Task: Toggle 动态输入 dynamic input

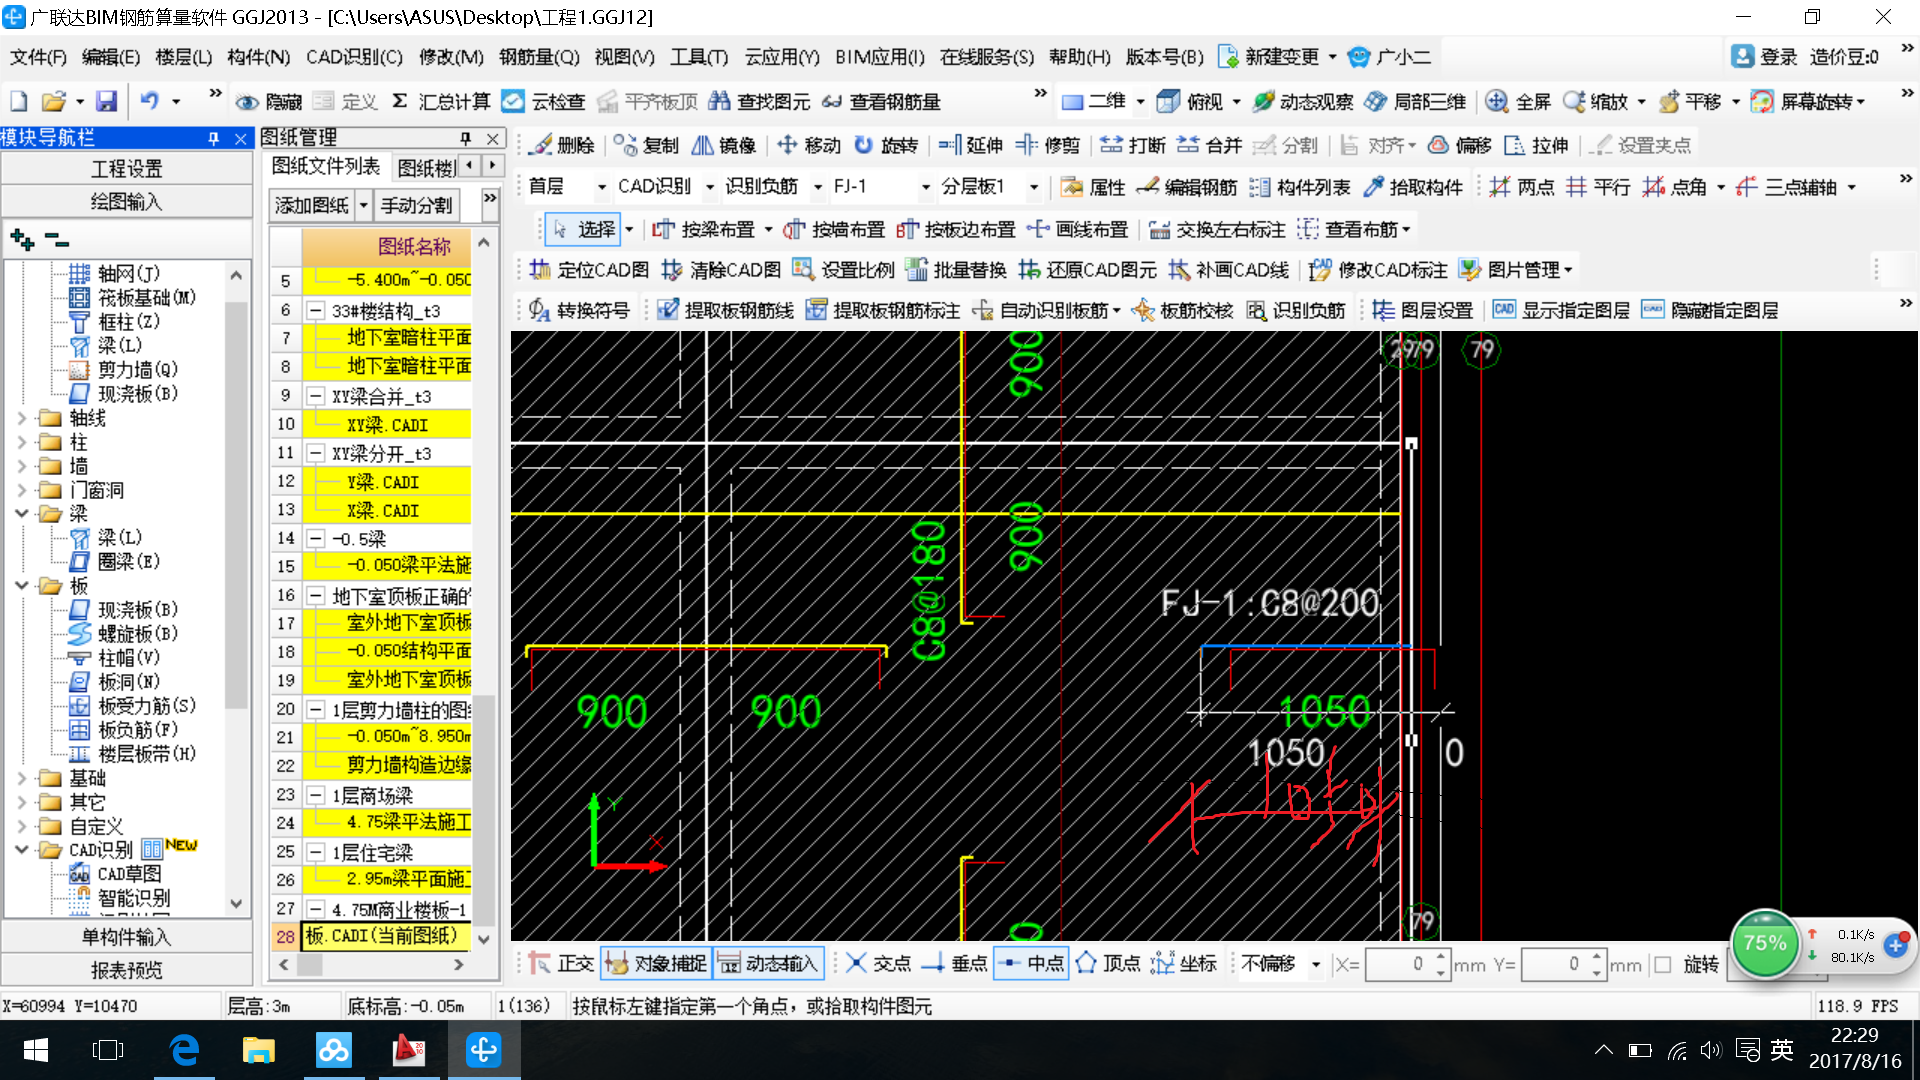Action: point(768,963)
